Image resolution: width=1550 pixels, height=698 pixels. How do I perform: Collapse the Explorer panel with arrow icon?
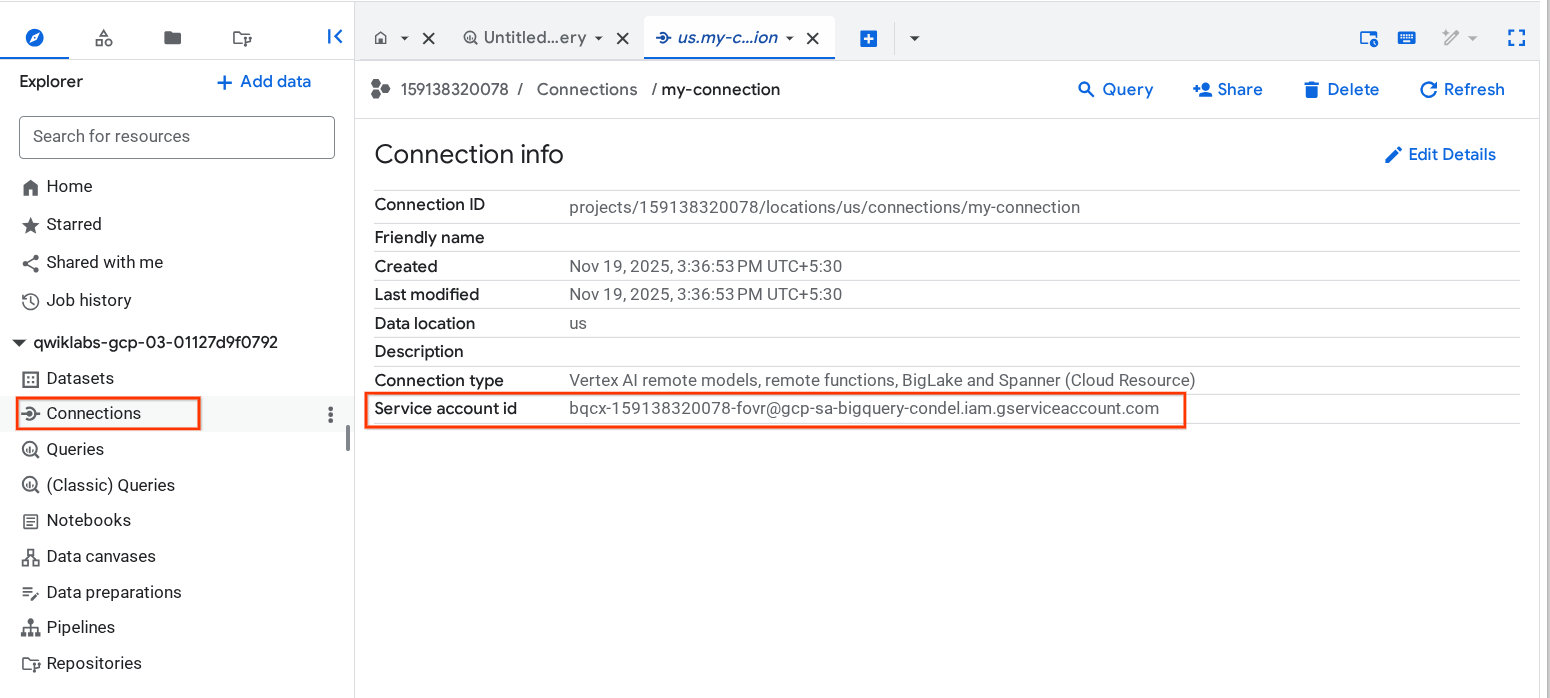click(x=335, y=37)
